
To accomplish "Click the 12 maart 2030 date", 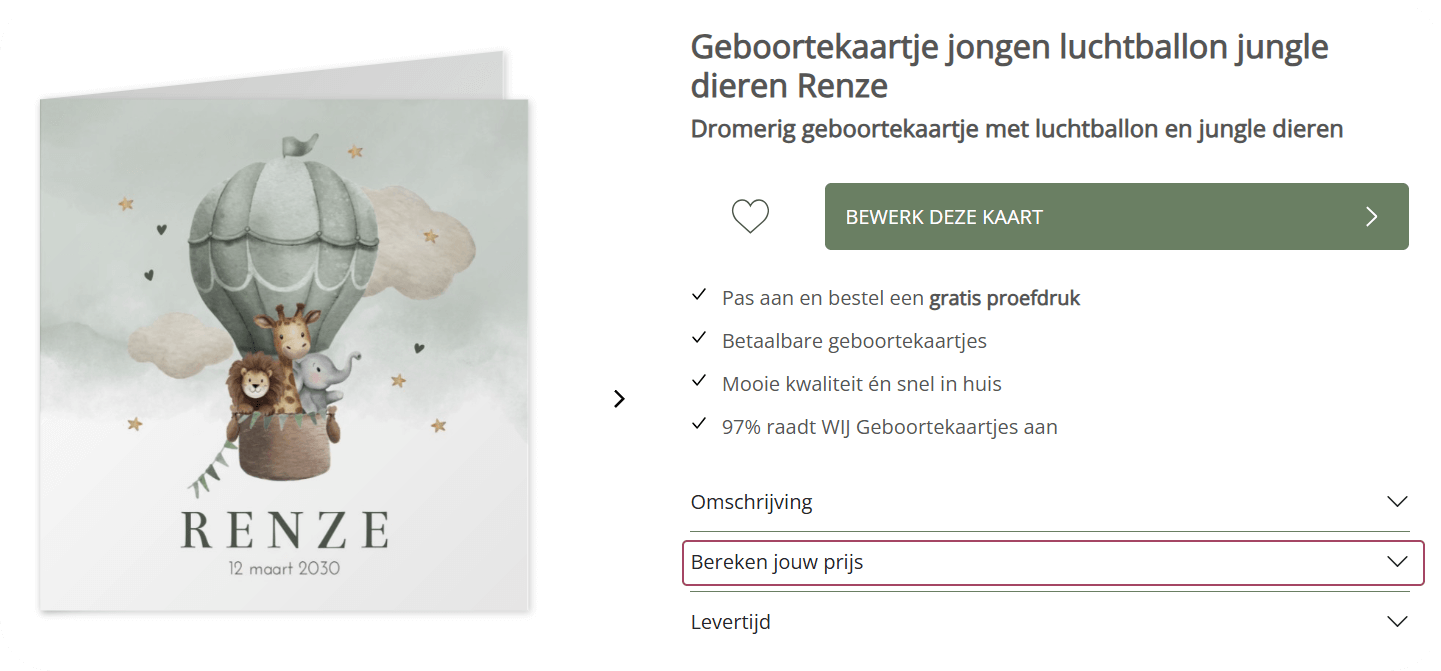I will [x=284, y=569].
